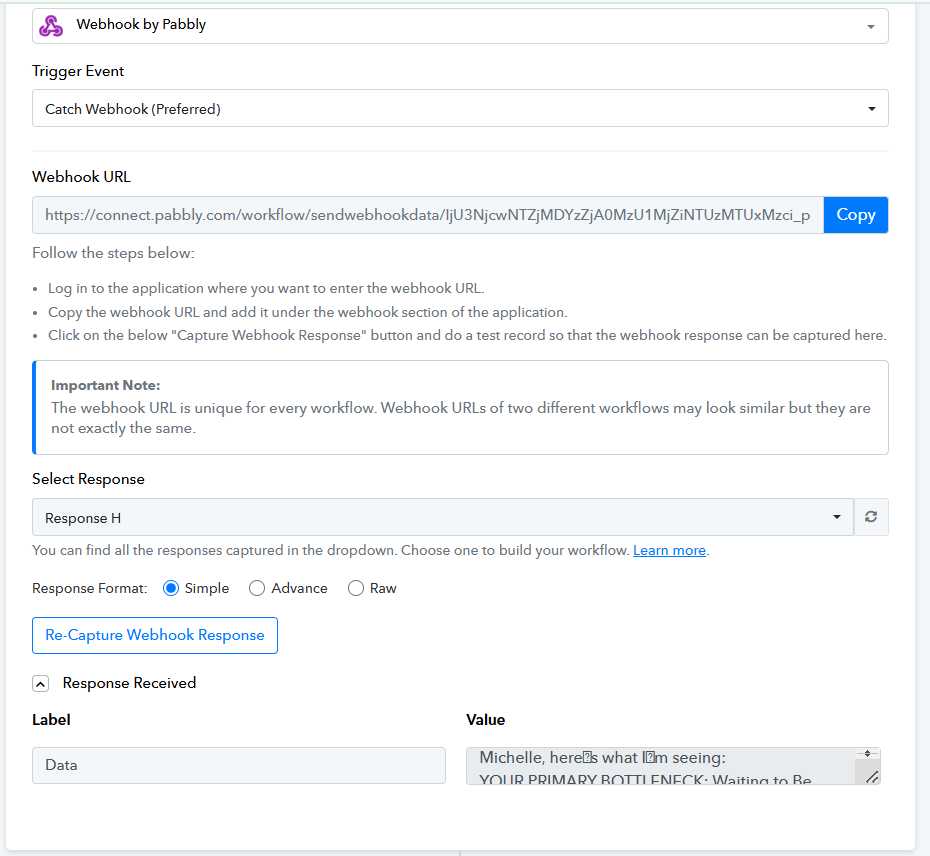The height and width of the screenshot is (856, 930).
Task: Select the Raw response format
Action: [356, 588]
